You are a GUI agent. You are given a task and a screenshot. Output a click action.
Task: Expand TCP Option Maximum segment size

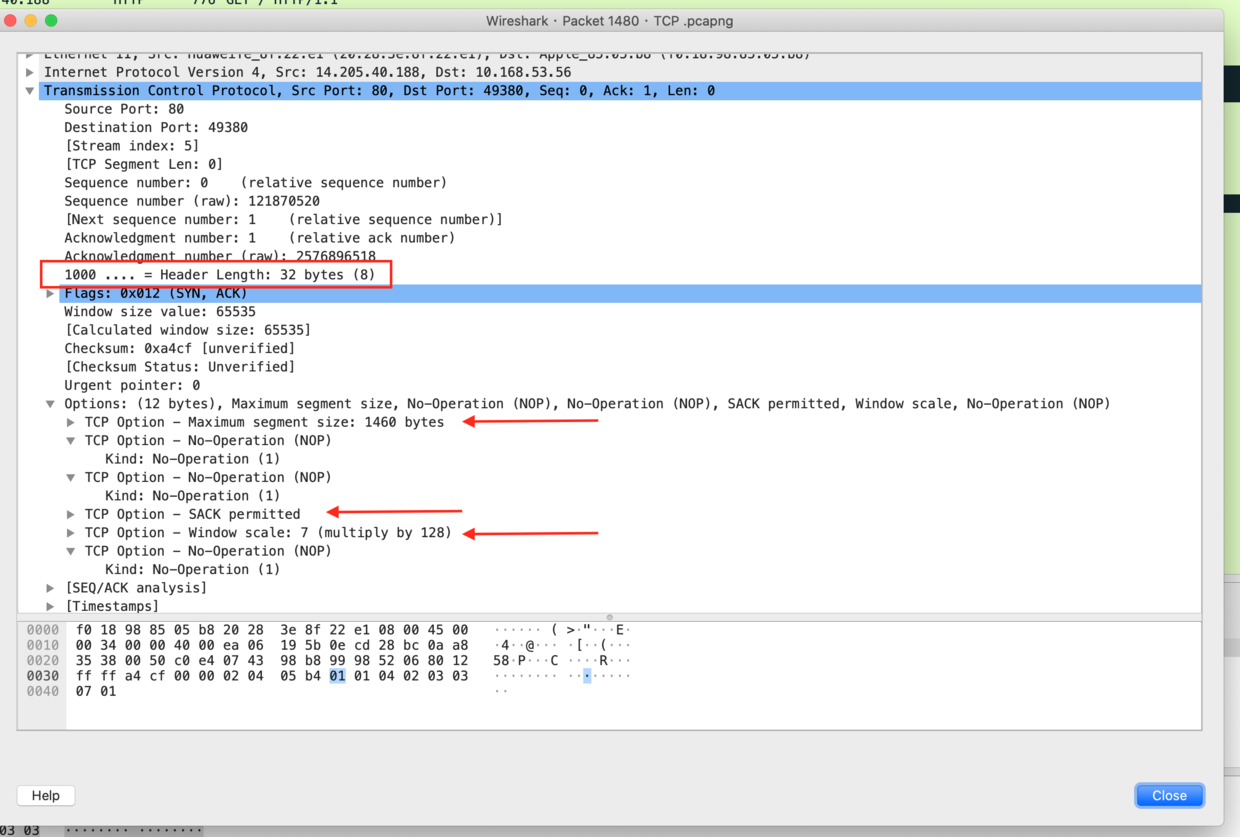click(x=71, y=422)
